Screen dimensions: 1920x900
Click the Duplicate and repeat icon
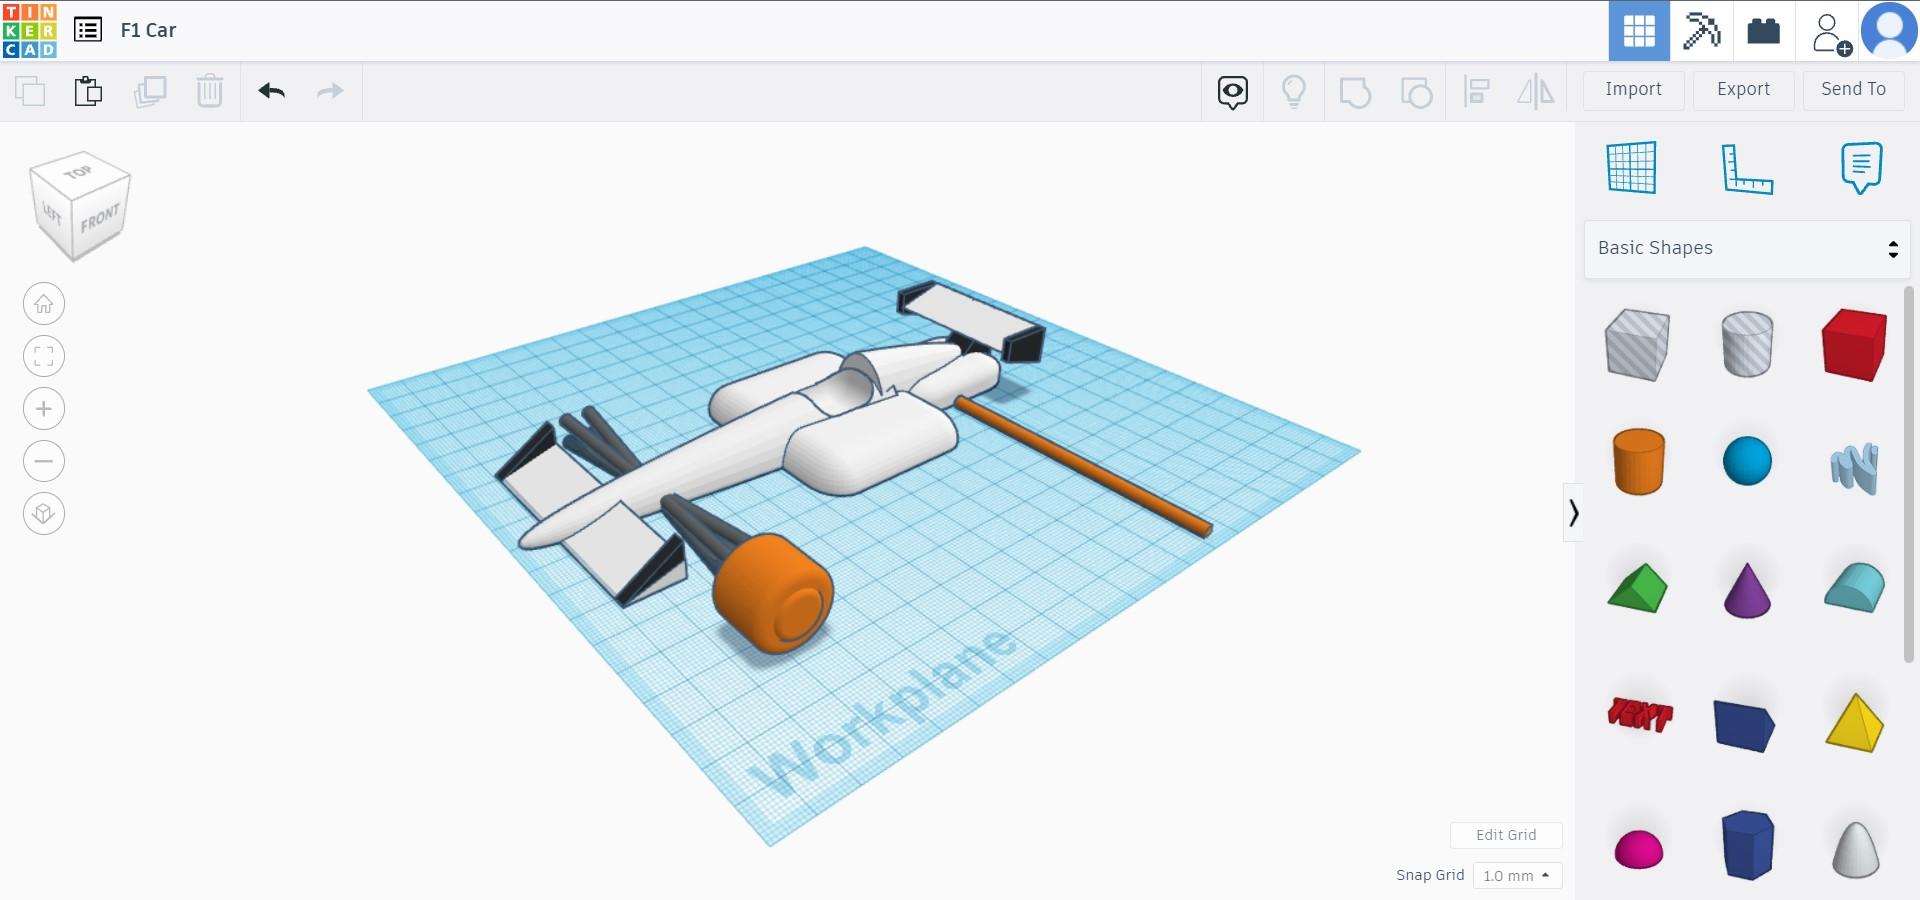pyautogui.click(x=150, y=91)
